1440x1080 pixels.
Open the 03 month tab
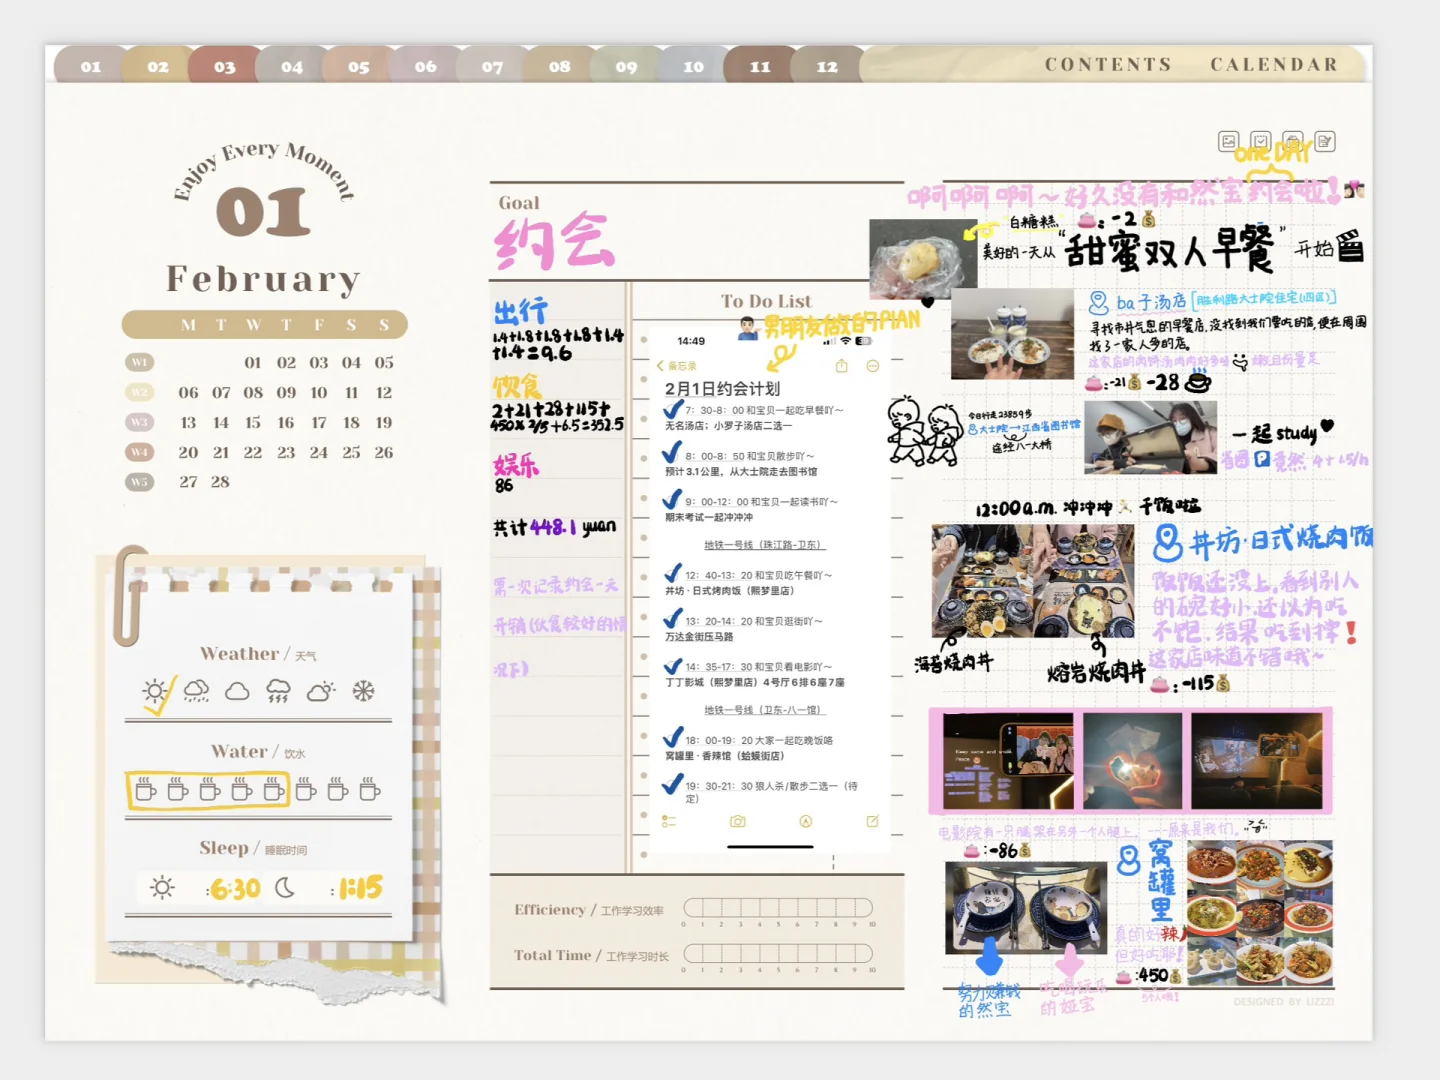224,66
